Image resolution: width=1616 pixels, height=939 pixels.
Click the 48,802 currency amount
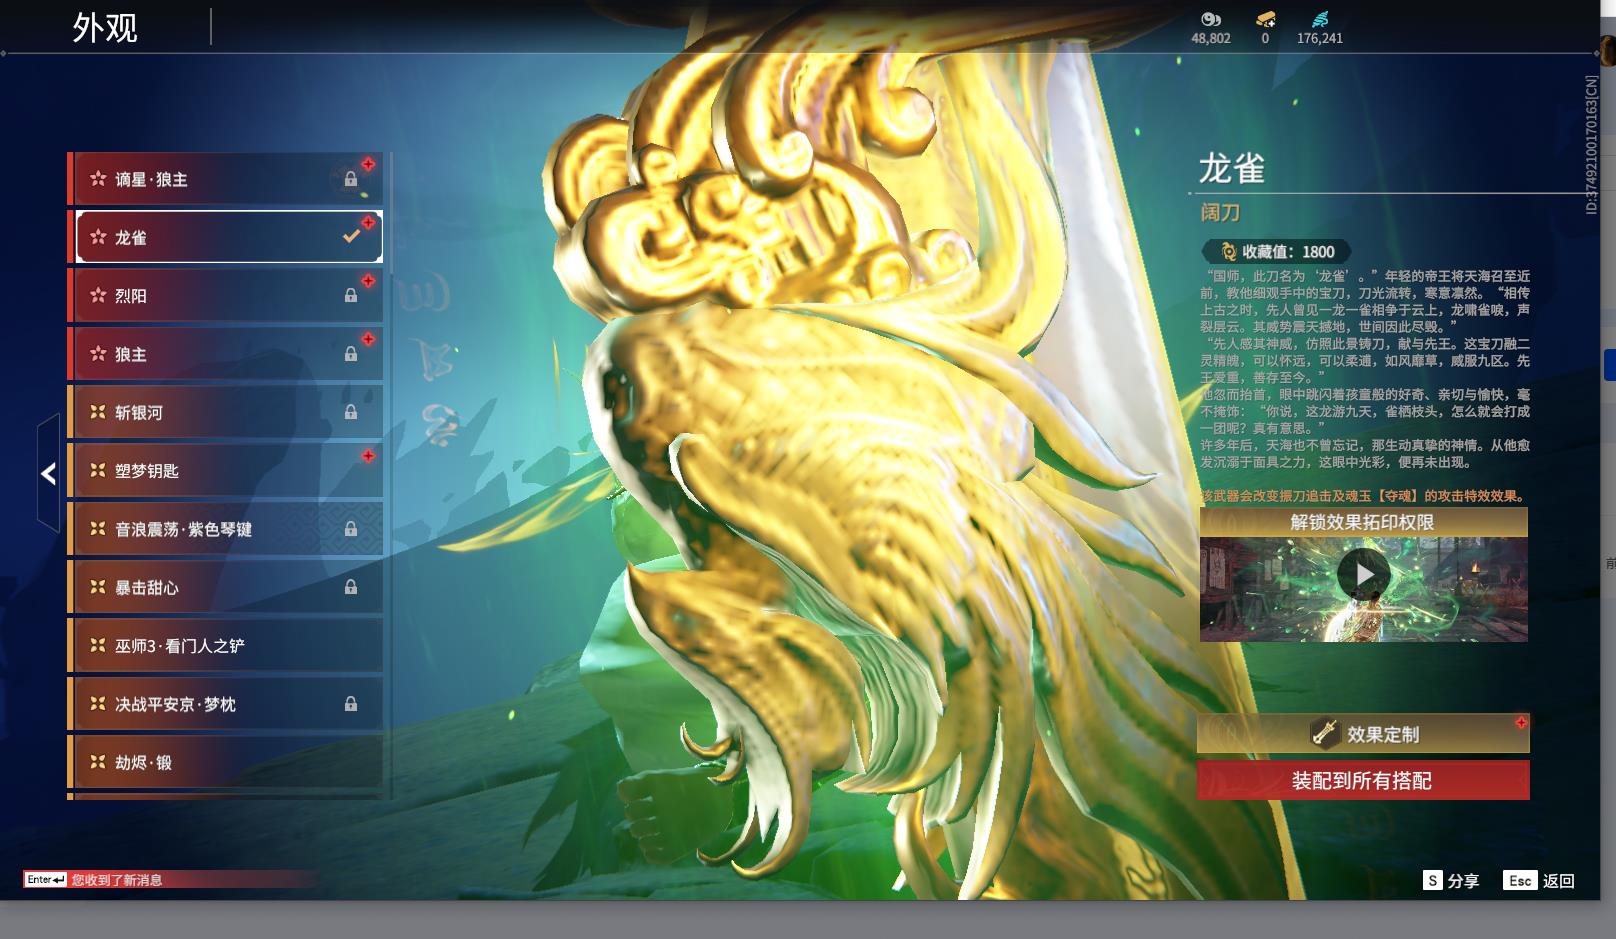point(1211,38)
